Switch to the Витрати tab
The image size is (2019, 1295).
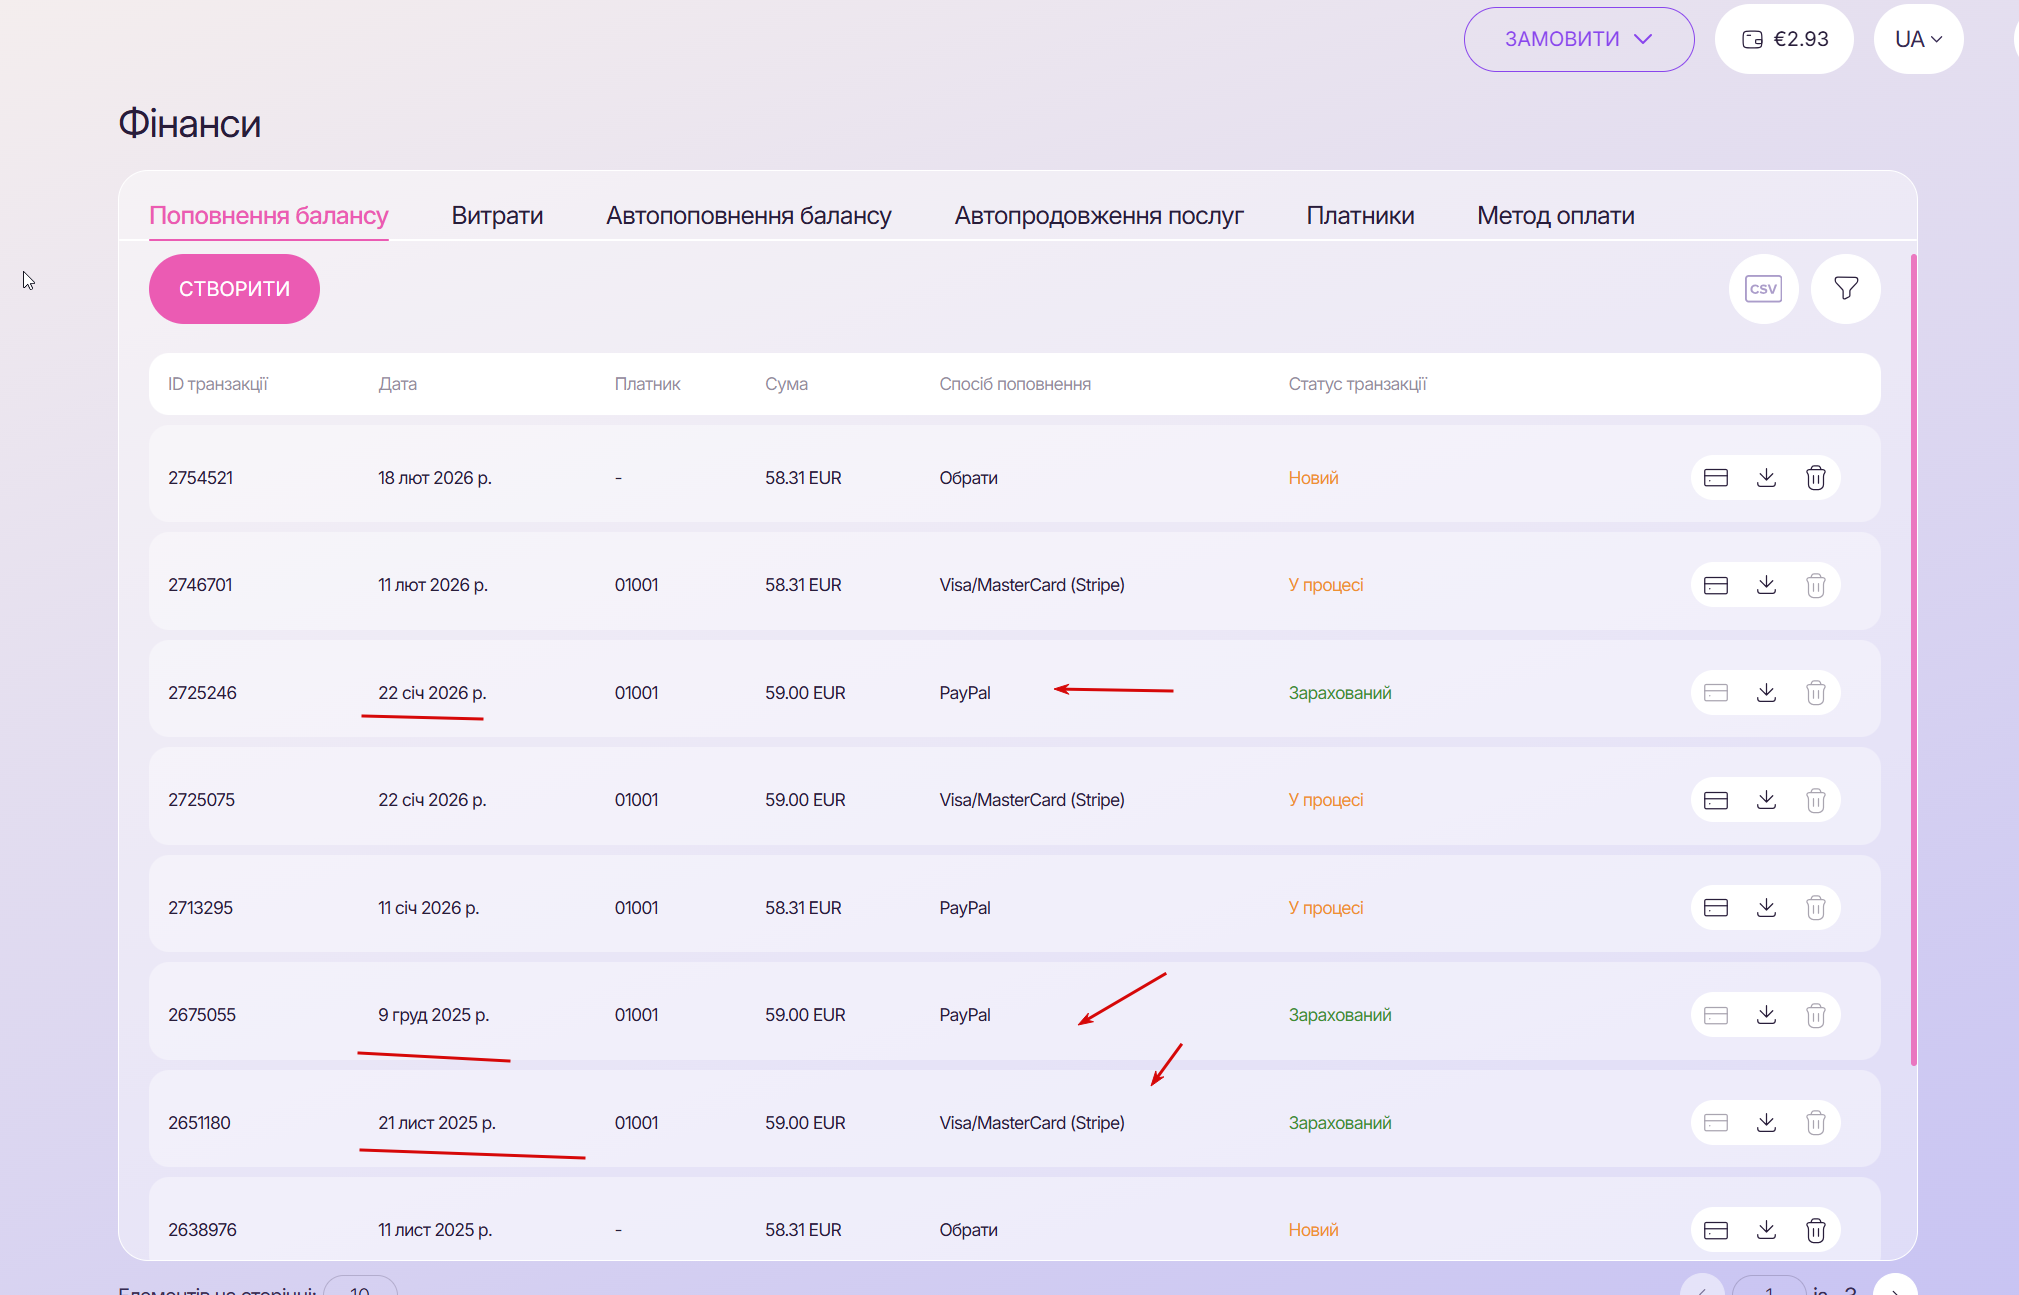coord(497,215)
